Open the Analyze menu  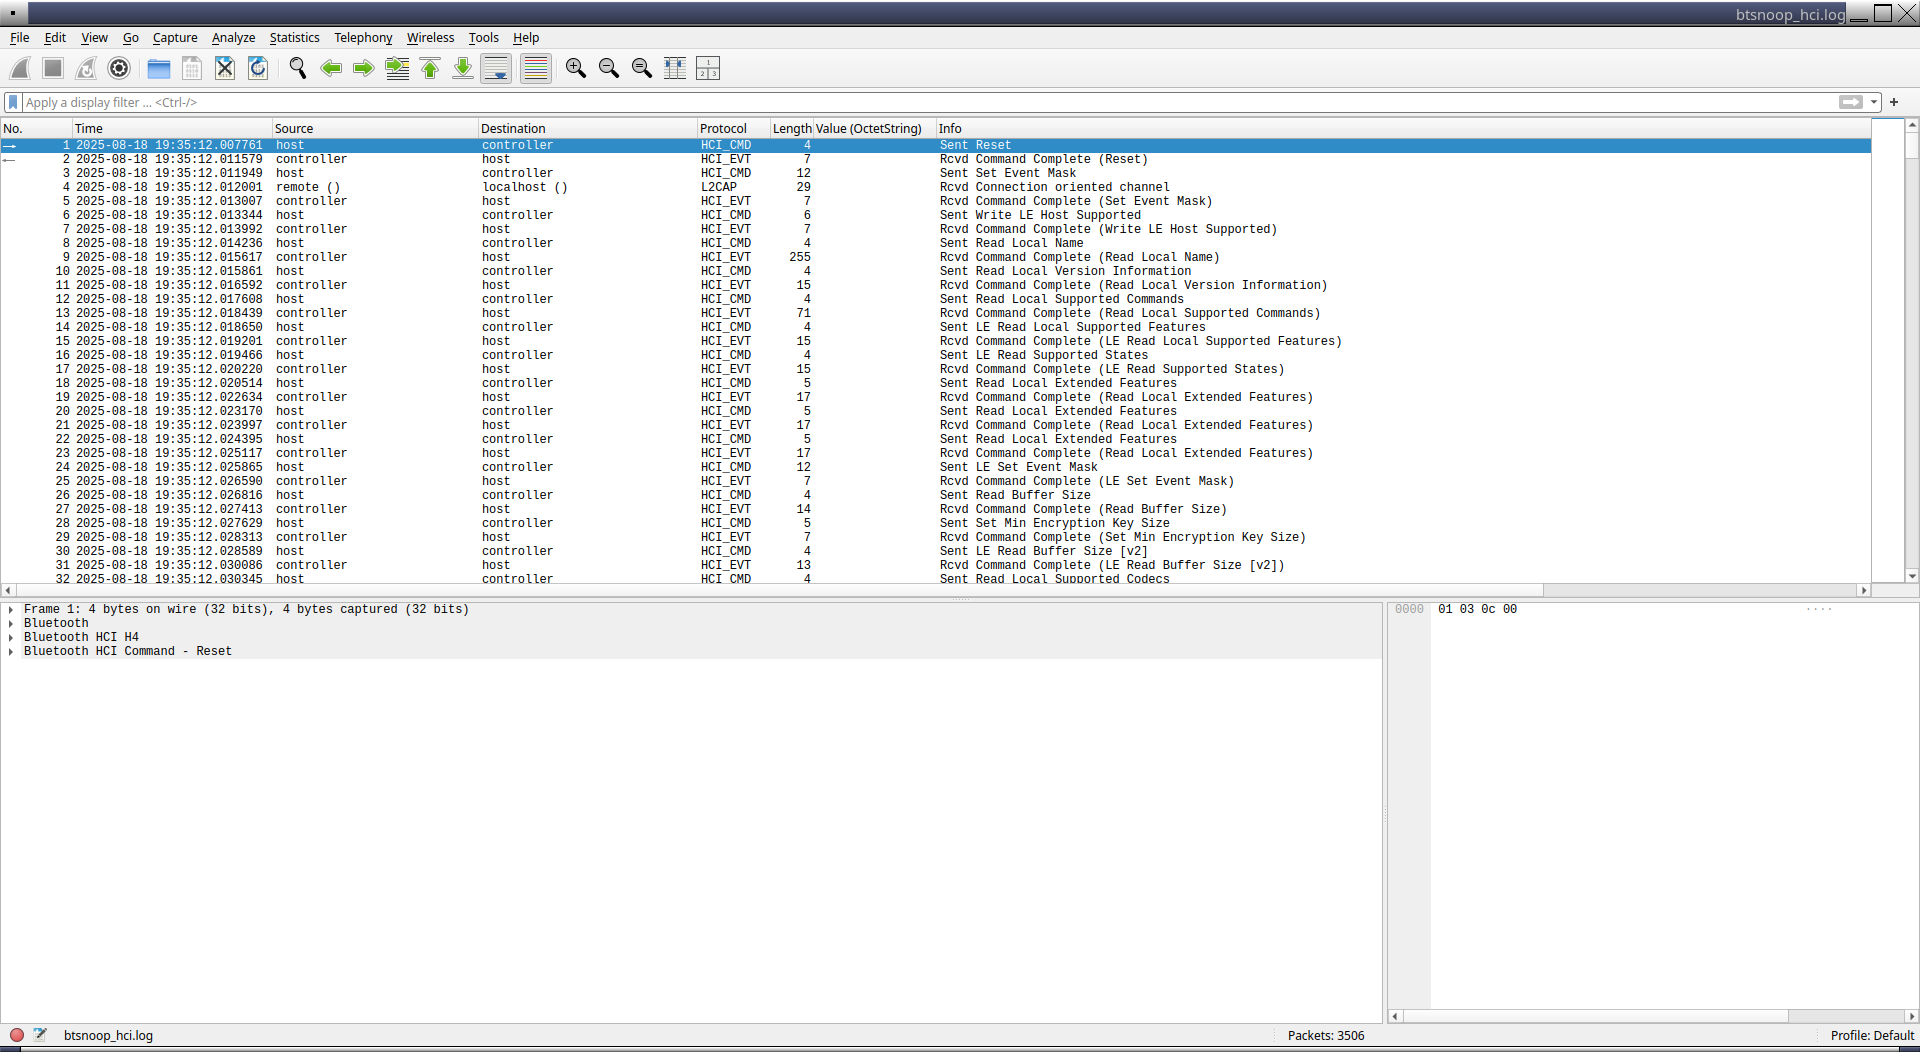[233, 38]
